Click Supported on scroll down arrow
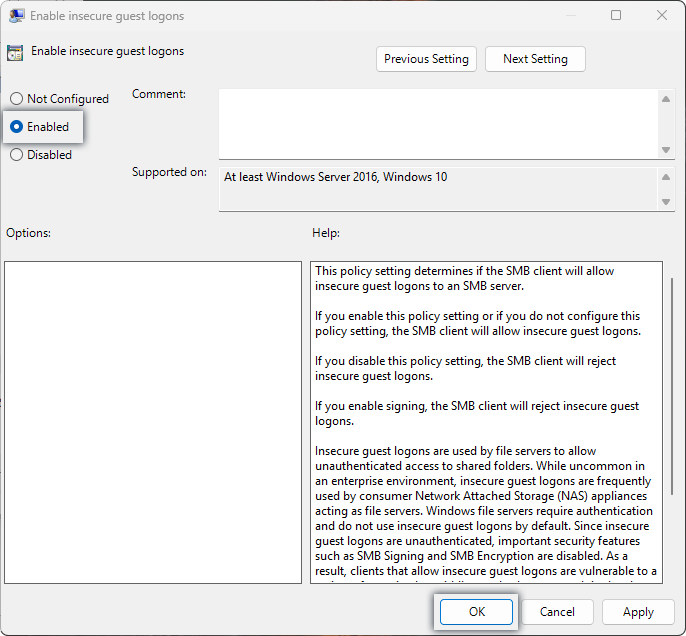 666,202
